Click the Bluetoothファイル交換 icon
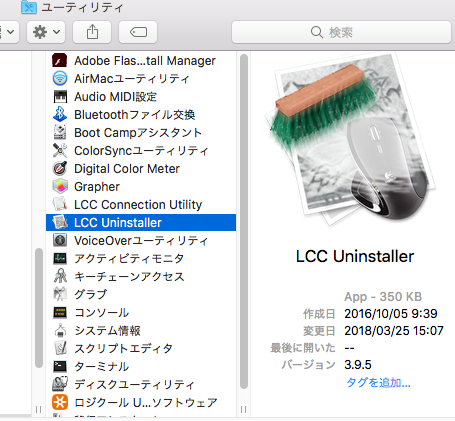Viewport: 455px width, 421px height. coord(60,114)
